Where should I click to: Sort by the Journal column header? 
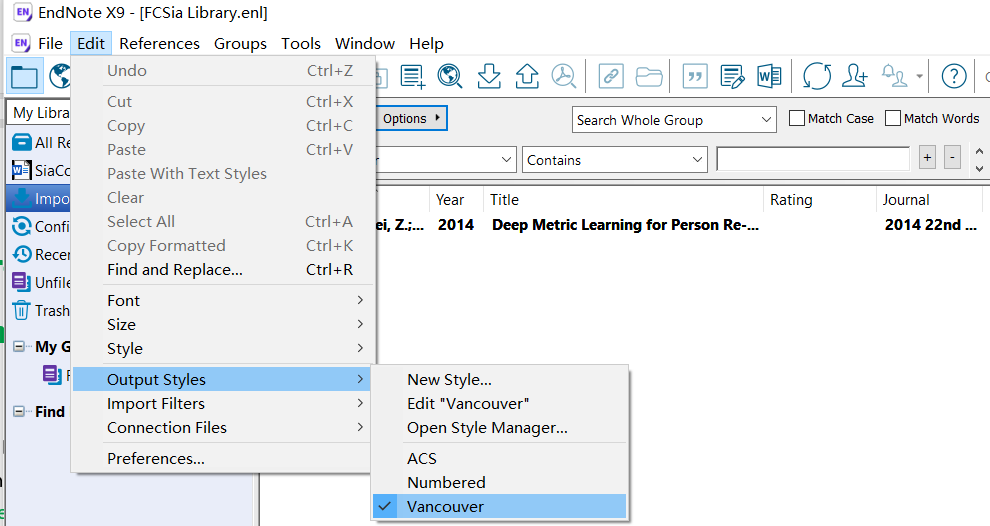click(x=929, y=200)
